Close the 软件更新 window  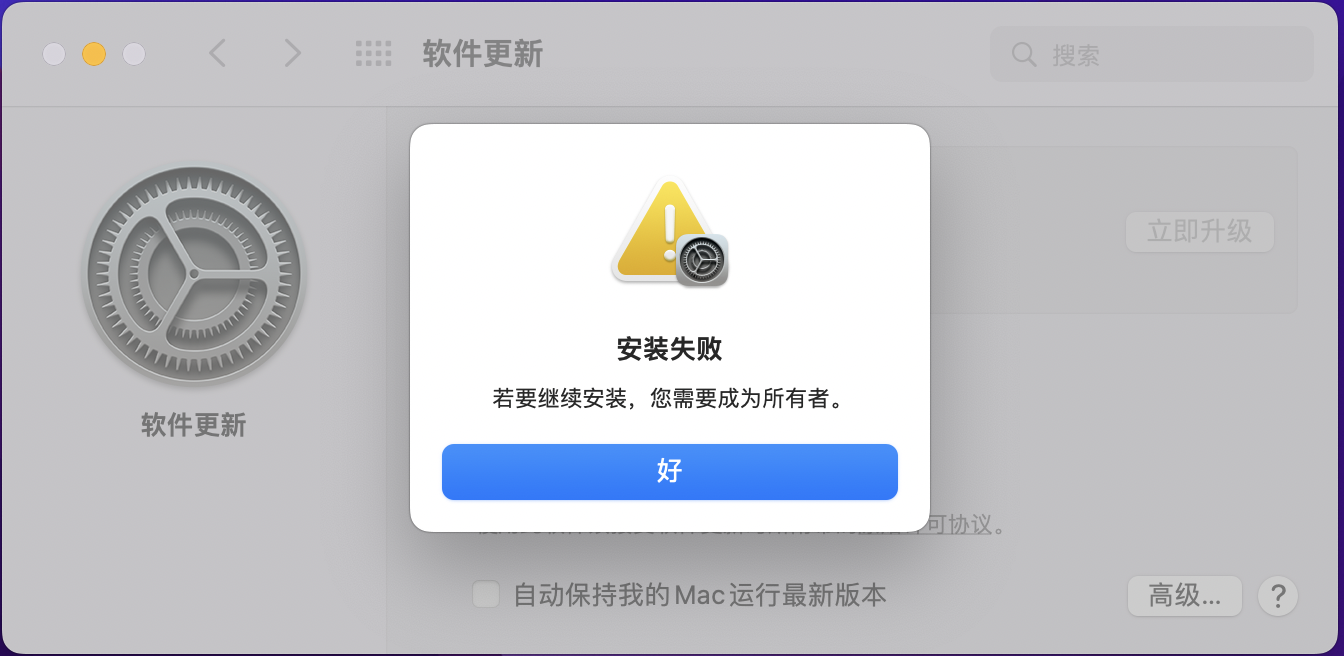(x=54, y=54)
